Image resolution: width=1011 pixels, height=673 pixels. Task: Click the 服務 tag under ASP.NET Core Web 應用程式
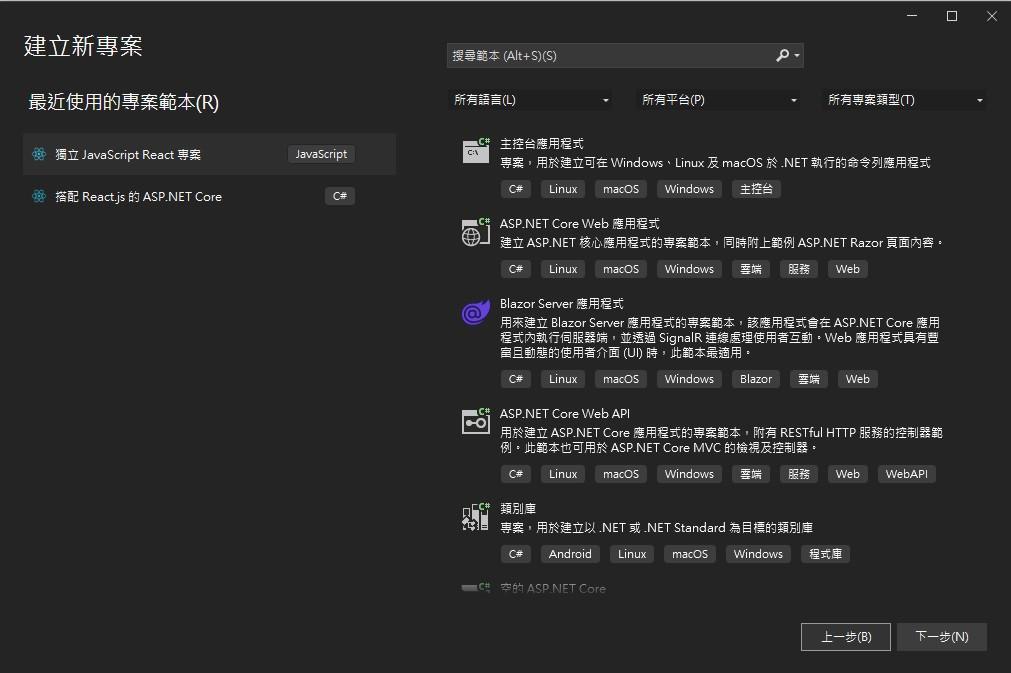click(x=799, y=269)
